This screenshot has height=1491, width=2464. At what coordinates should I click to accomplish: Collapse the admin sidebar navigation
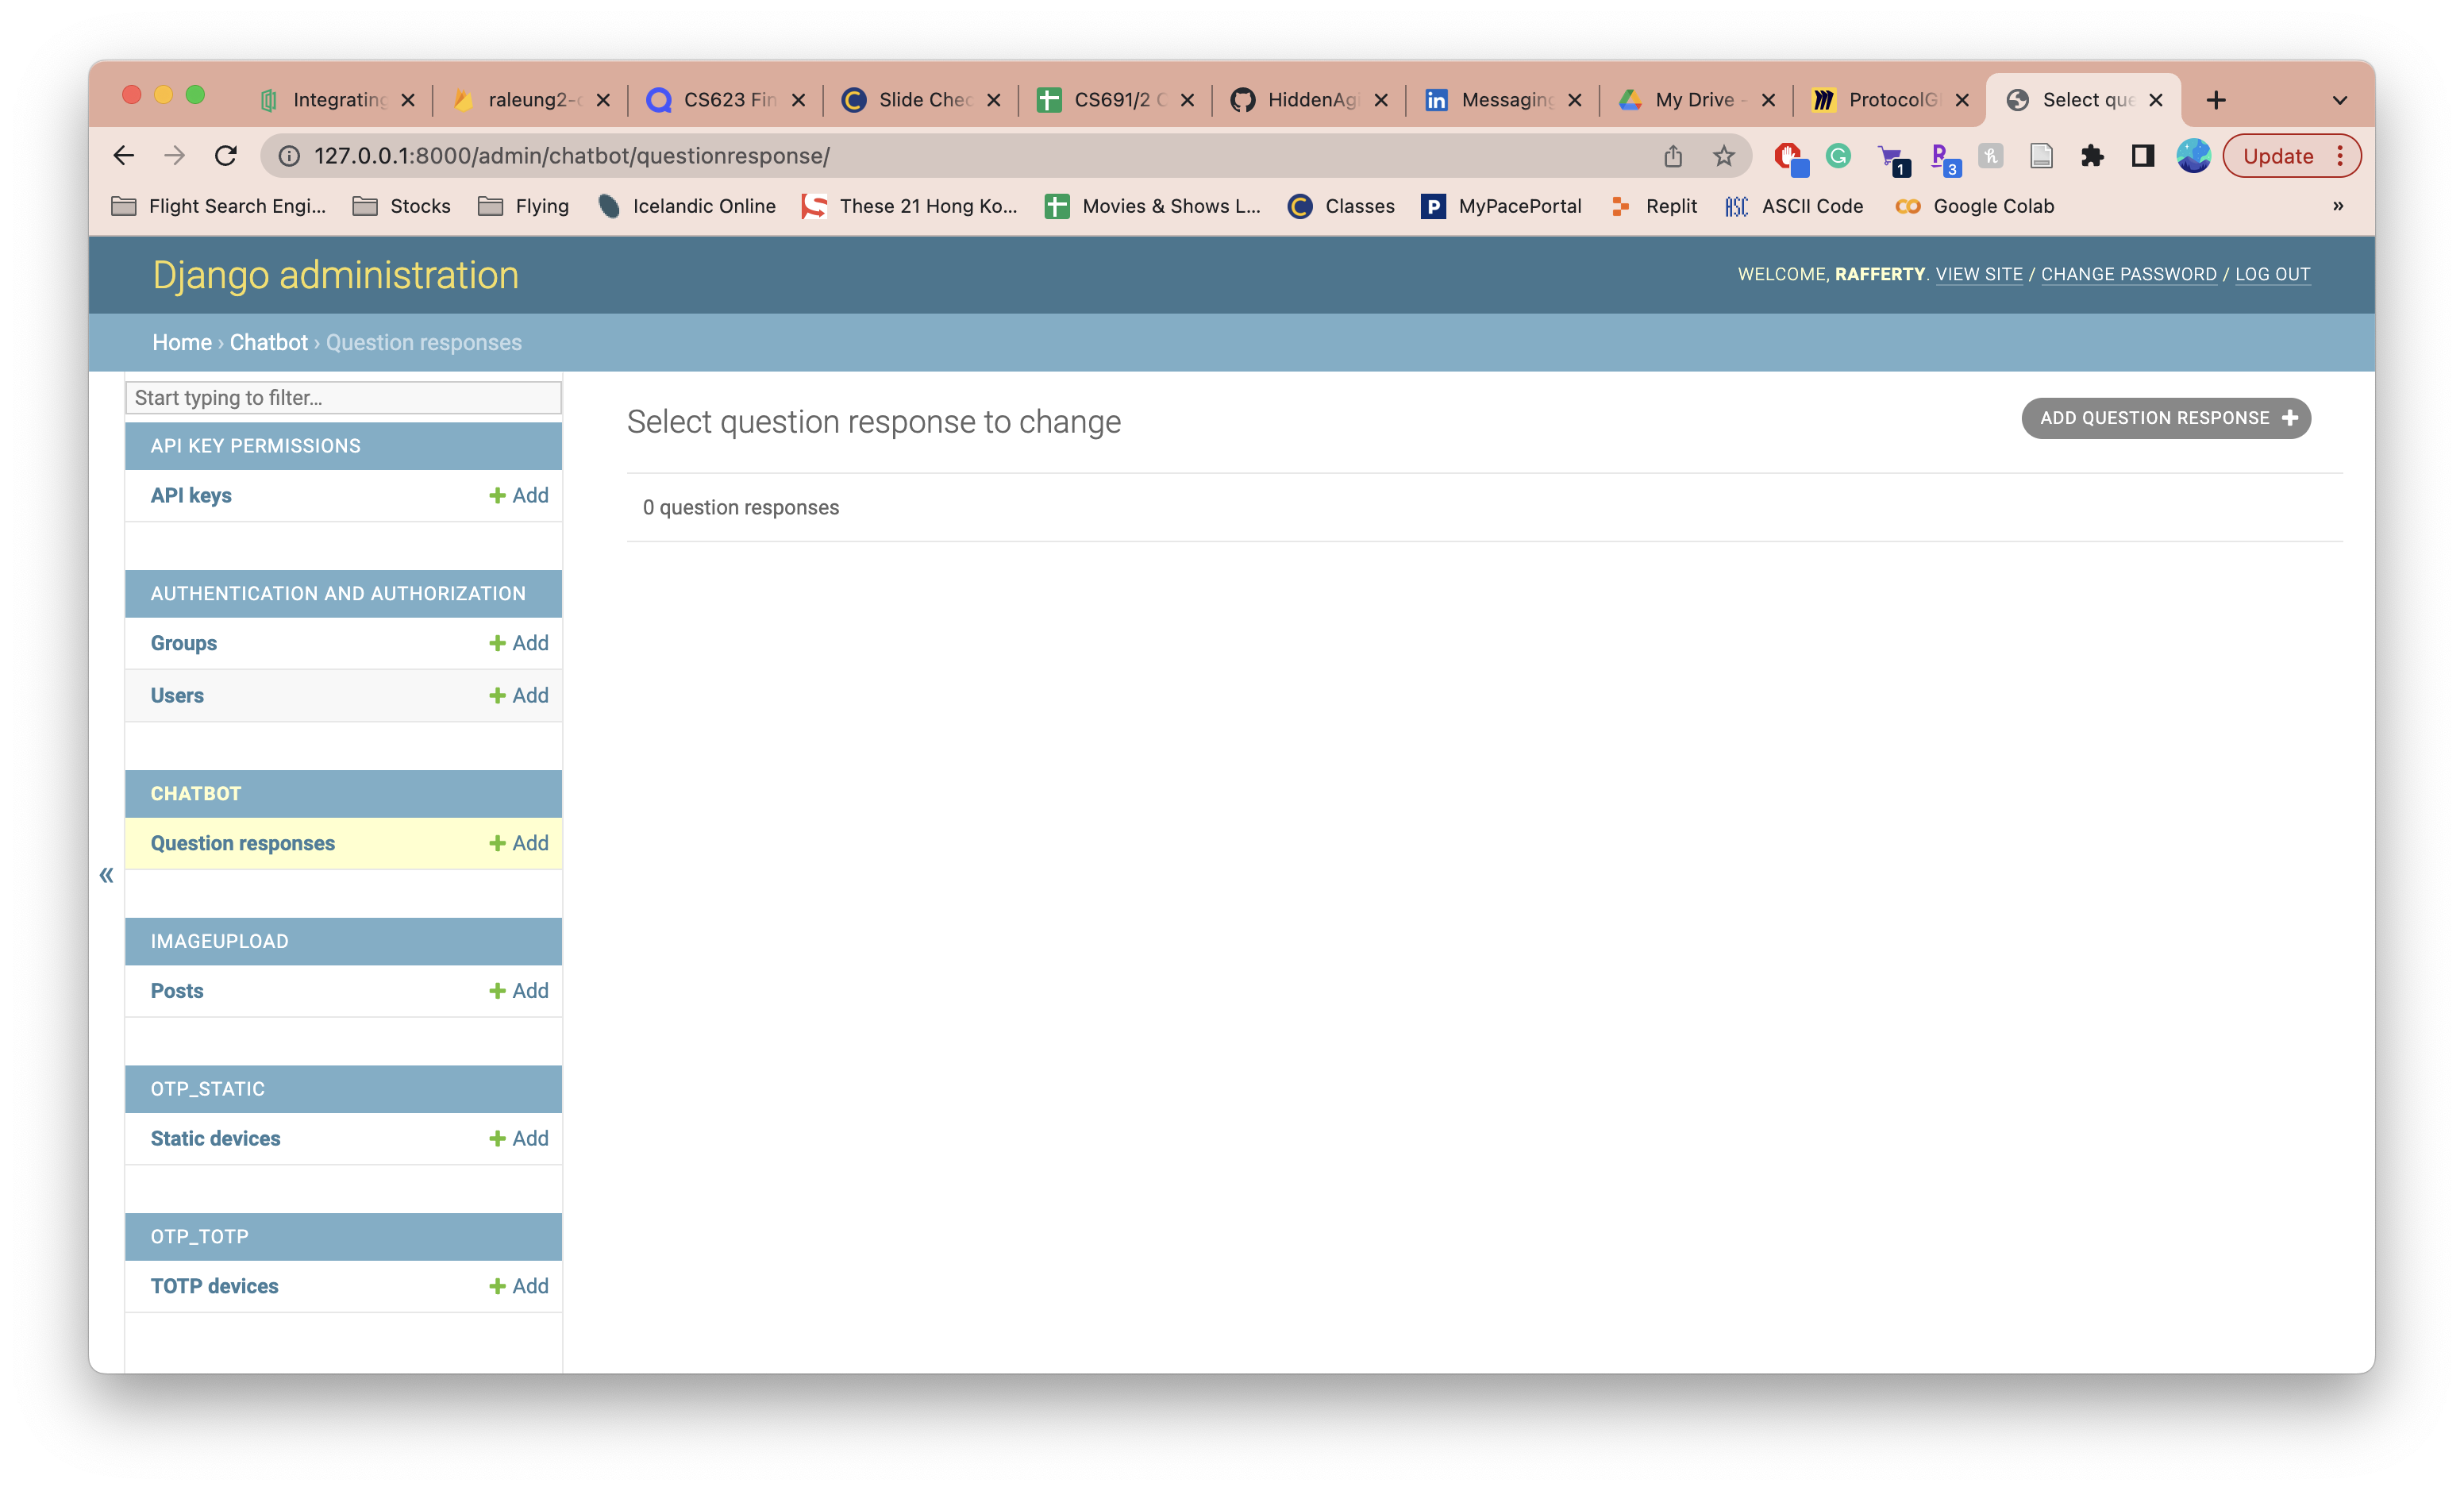click(107, 875)
